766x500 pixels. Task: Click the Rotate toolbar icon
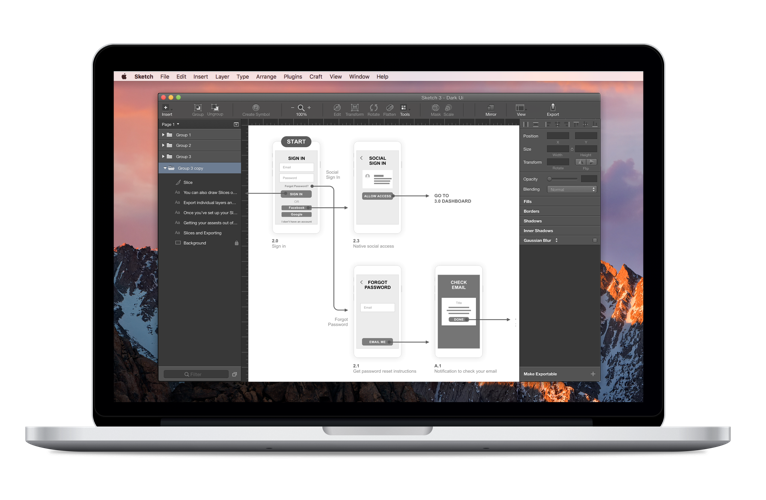coord(374,110)
